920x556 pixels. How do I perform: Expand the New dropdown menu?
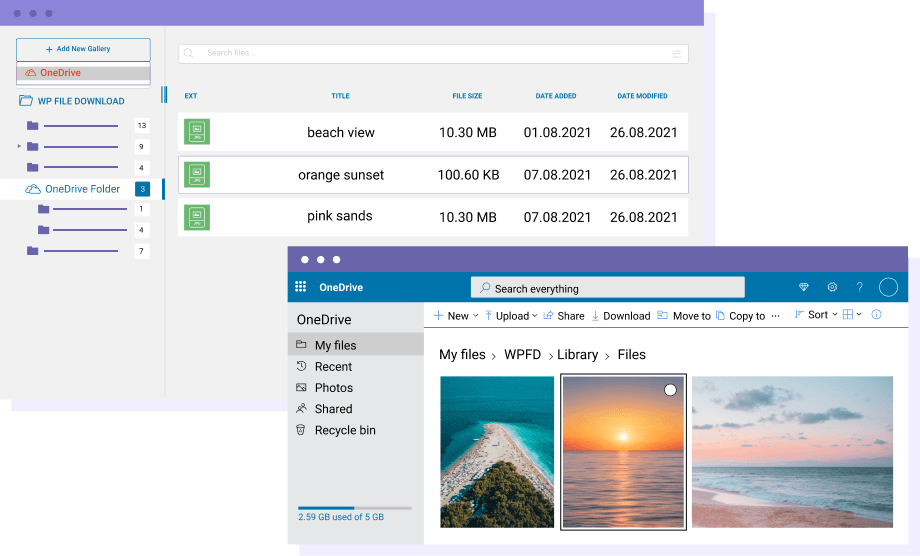tap(456, 315)
